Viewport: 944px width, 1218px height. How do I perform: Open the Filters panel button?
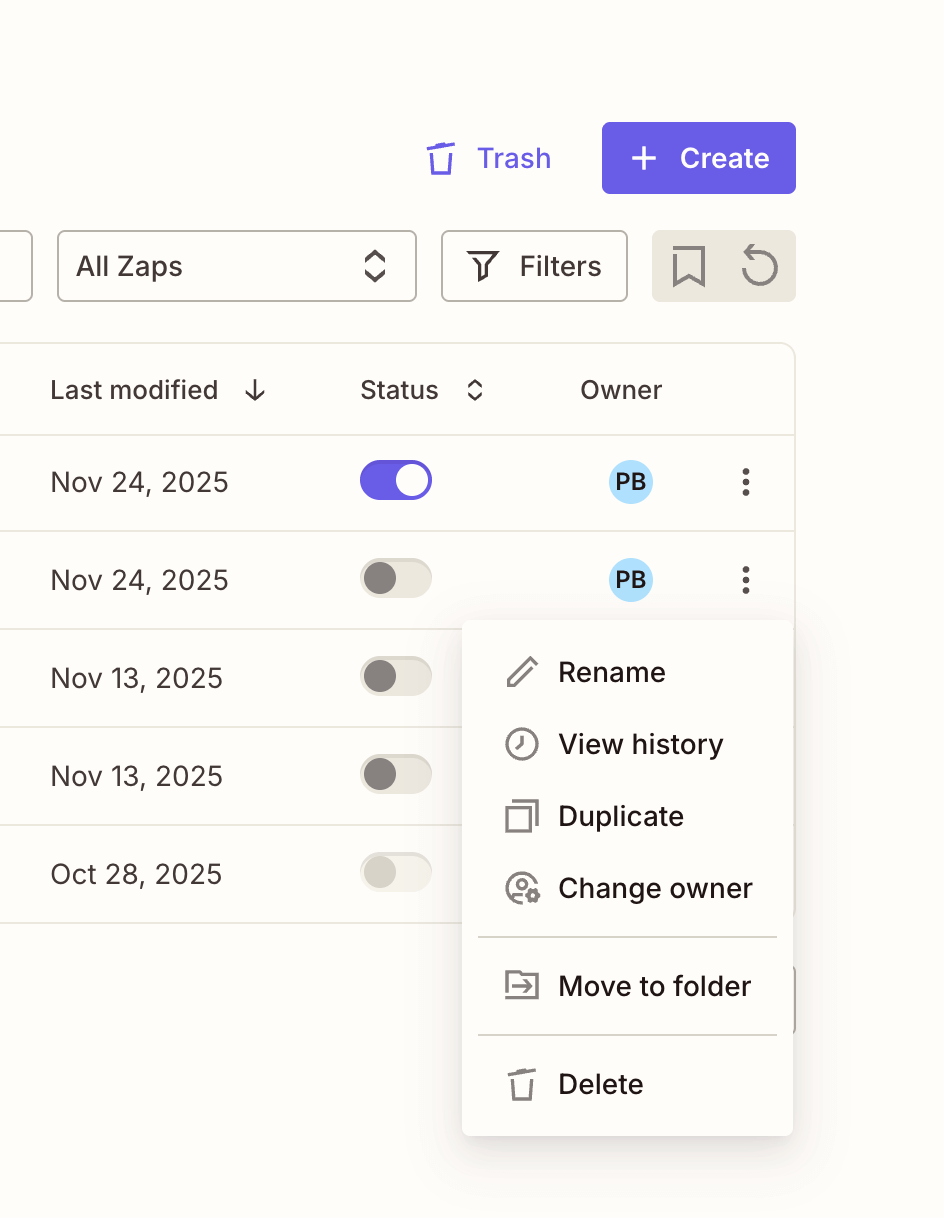tap(534, 266)
